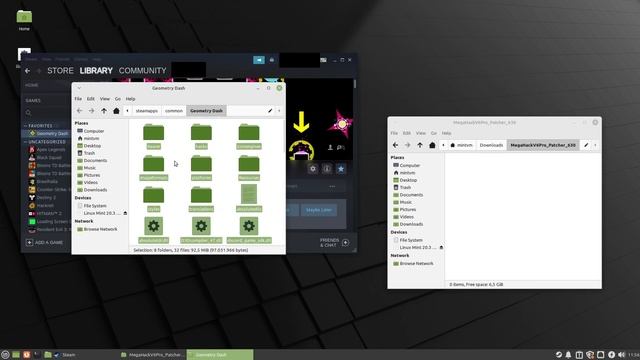Open Edit menu in Geometry Dash window

pos(91,99)
